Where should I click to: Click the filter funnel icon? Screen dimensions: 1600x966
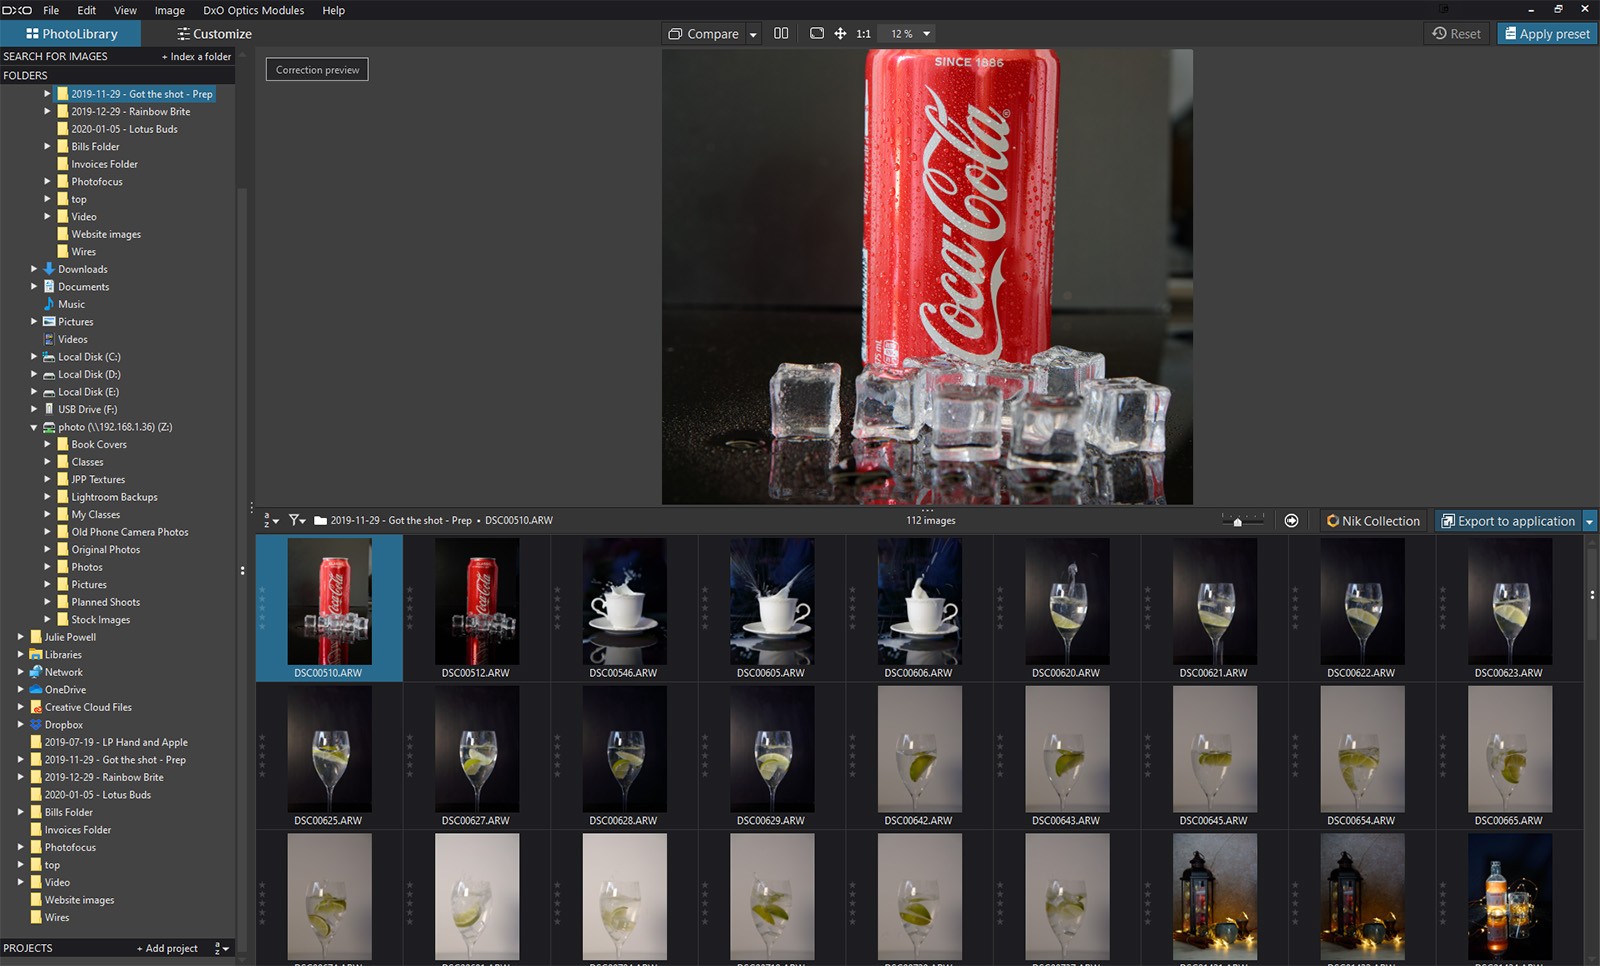coord(296,520)
